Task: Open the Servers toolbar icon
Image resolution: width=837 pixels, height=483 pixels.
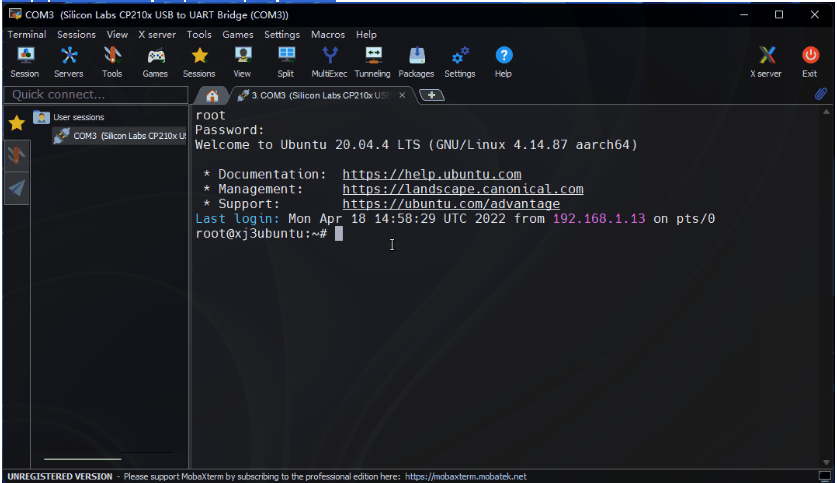Action: pos(68,62)
